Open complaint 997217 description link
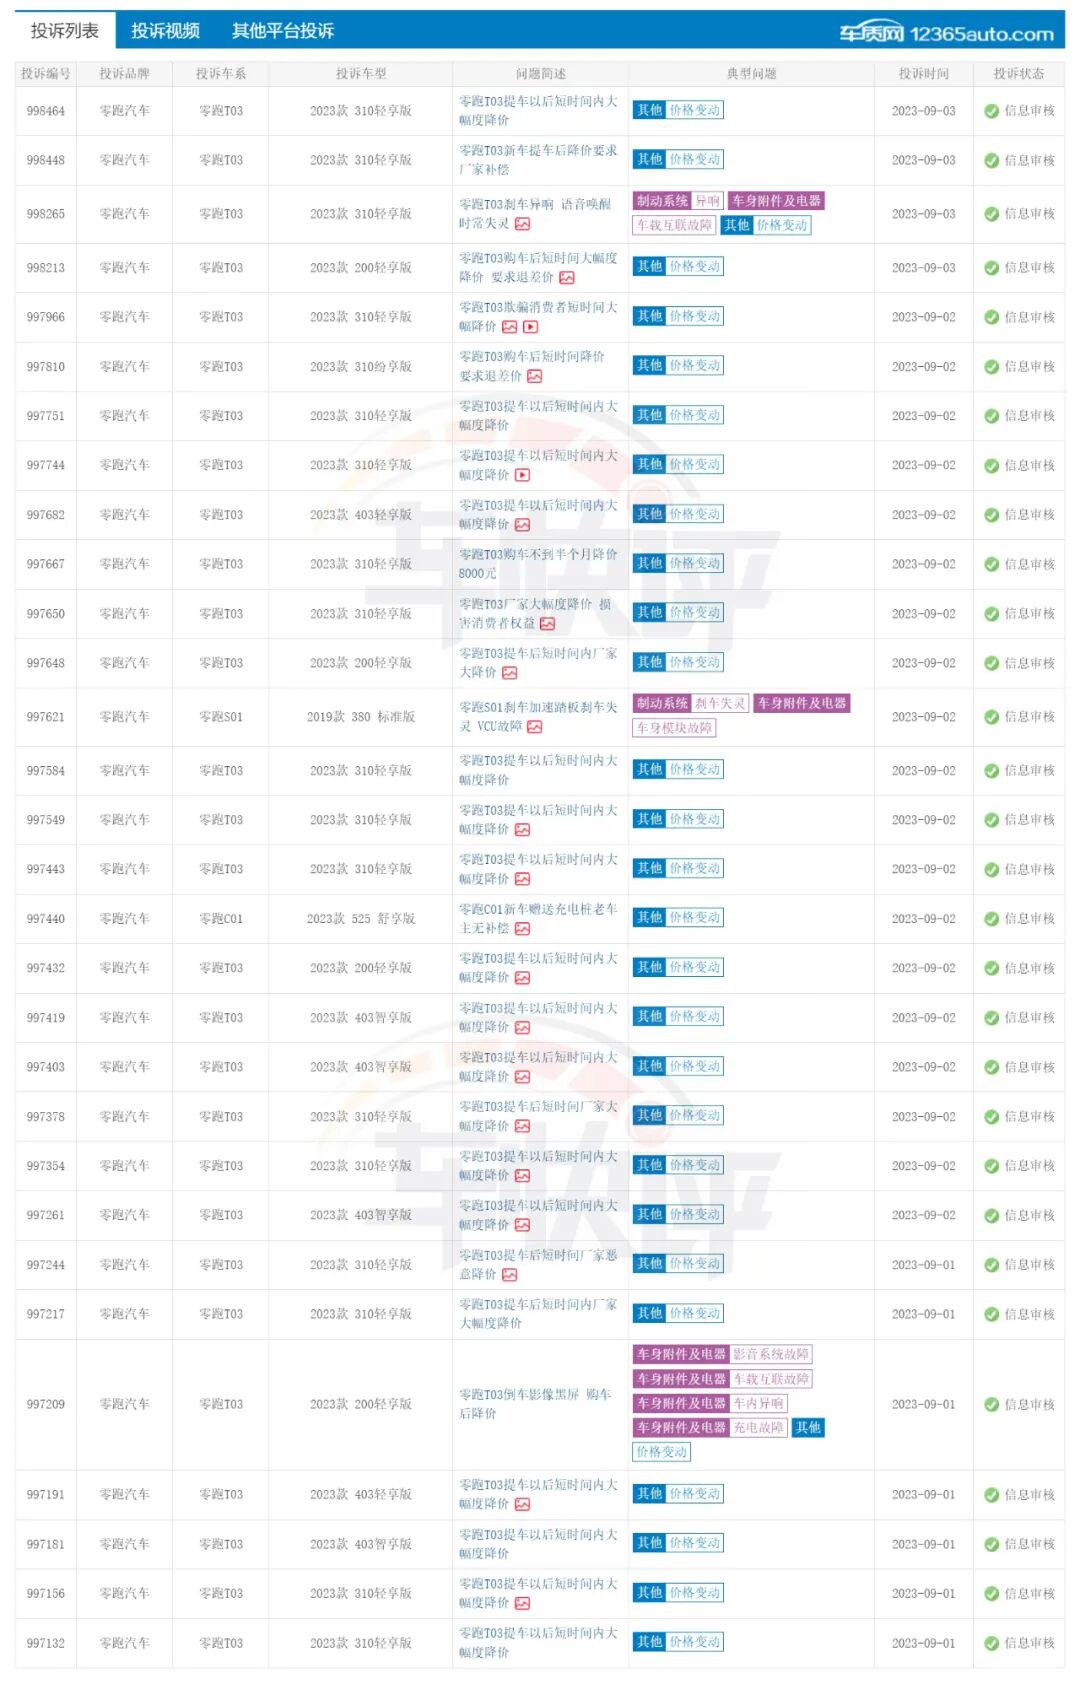 point(538,1314)
